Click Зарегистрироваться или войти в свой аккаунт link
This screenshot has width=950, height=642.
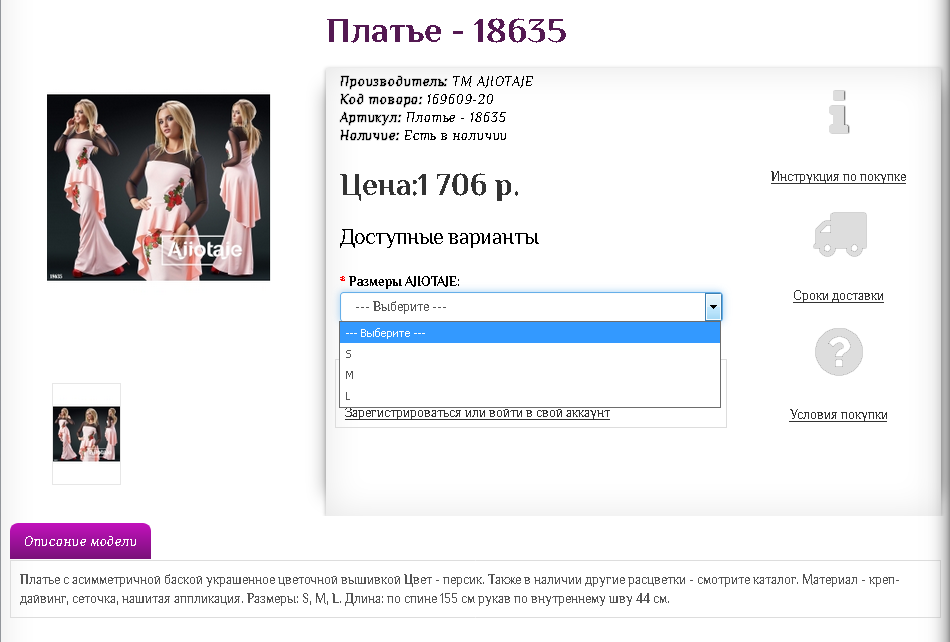[477, 413]
